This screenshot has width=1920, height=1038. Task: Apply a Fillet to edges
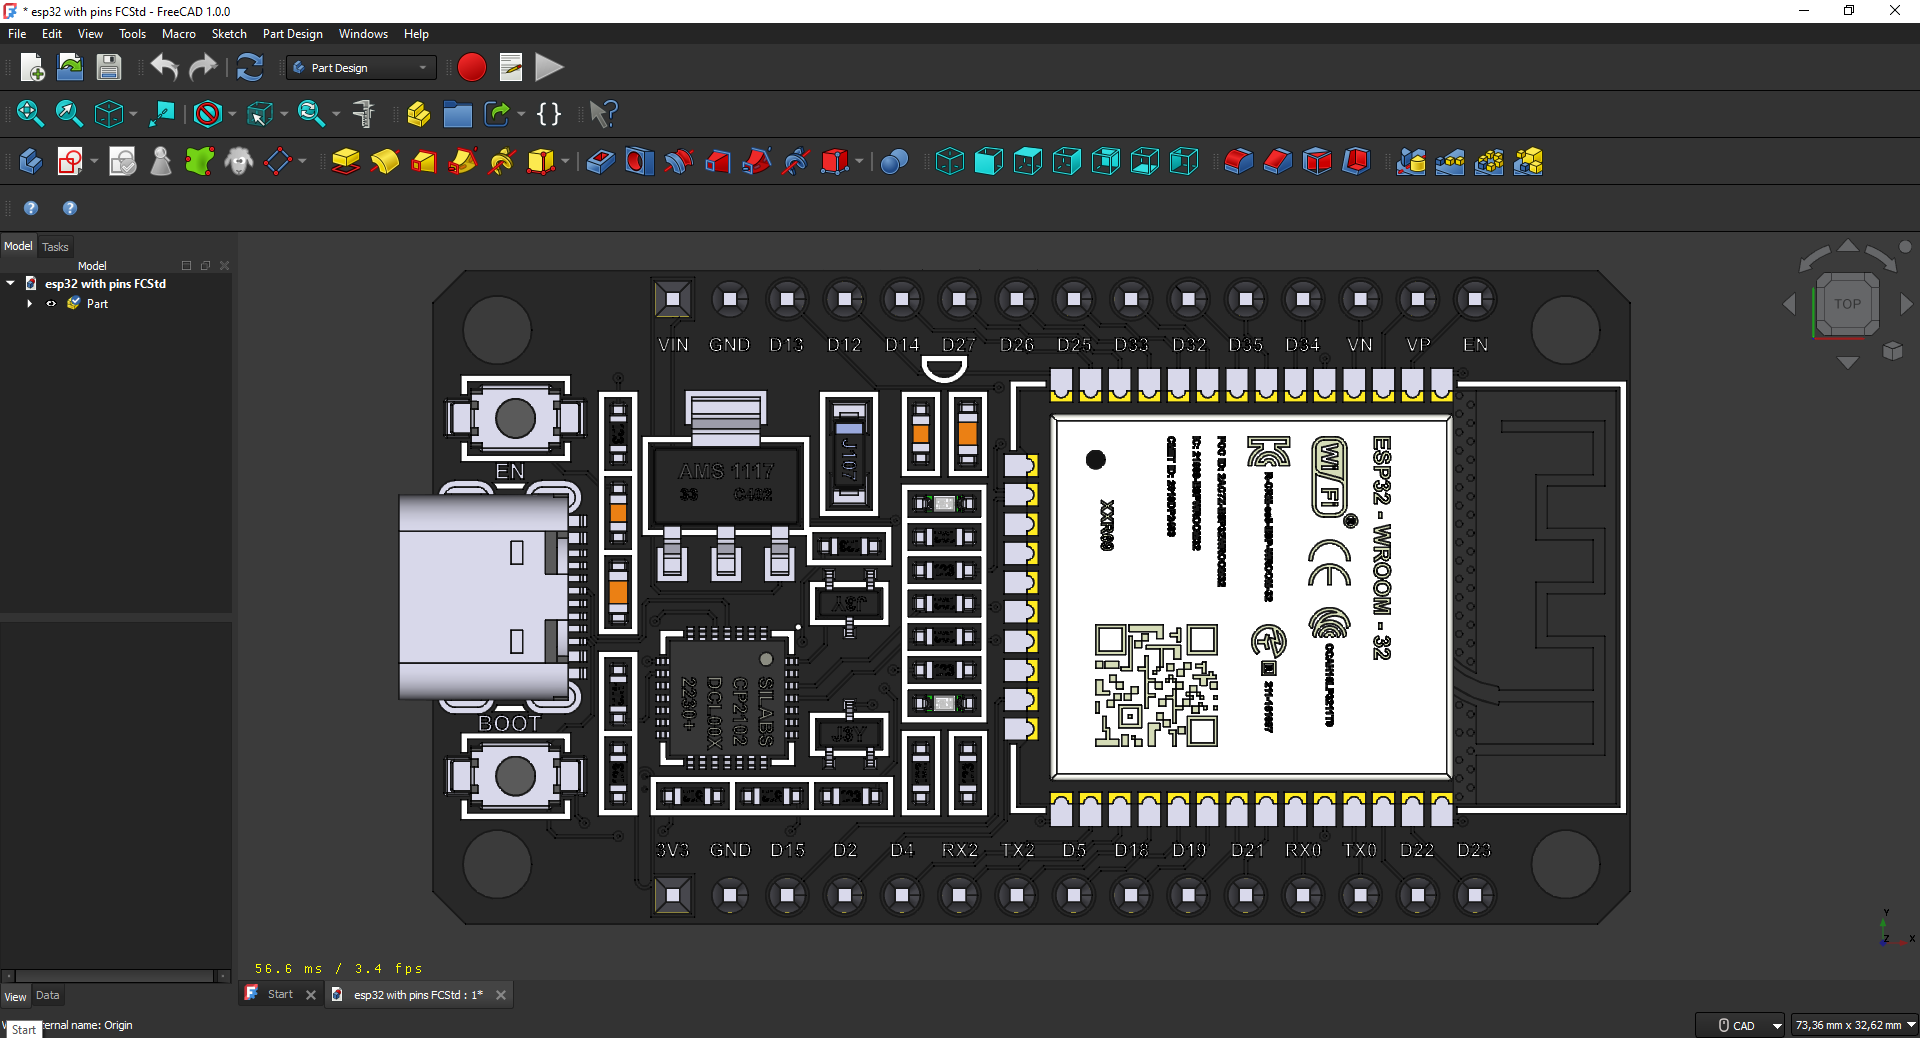click(1238, 161)
